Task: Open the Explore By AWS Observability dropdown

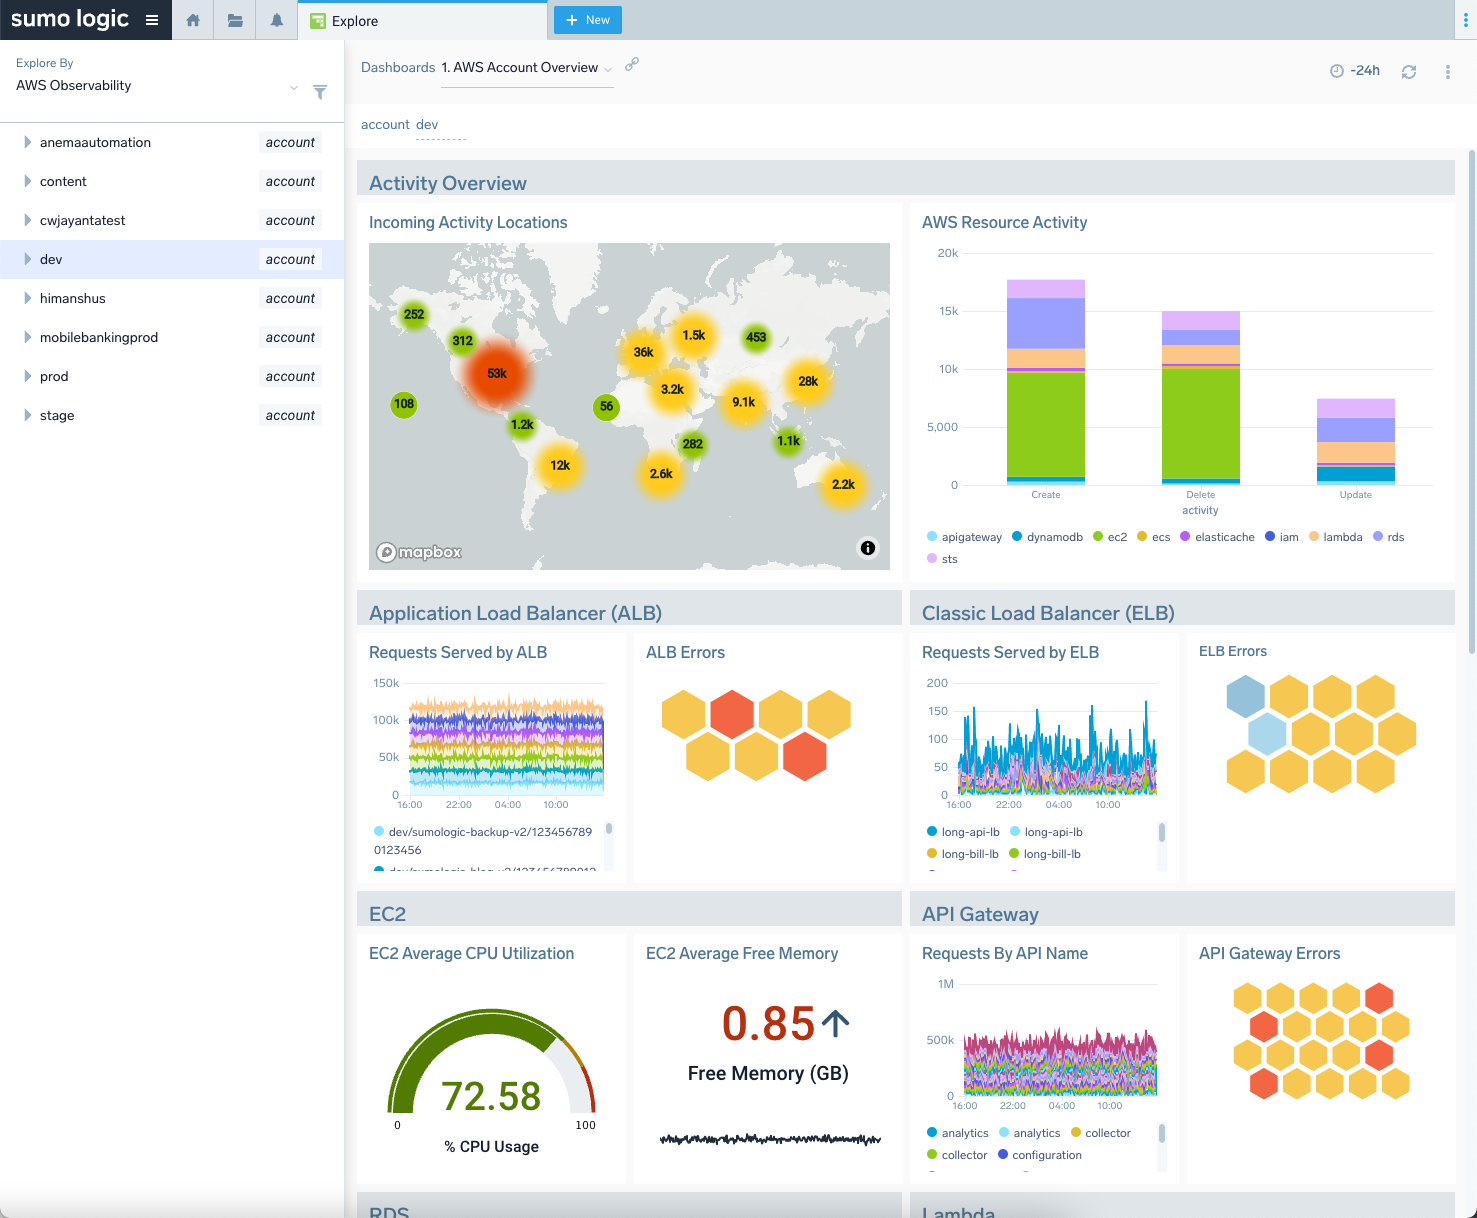Action: (x=157, y=86)
